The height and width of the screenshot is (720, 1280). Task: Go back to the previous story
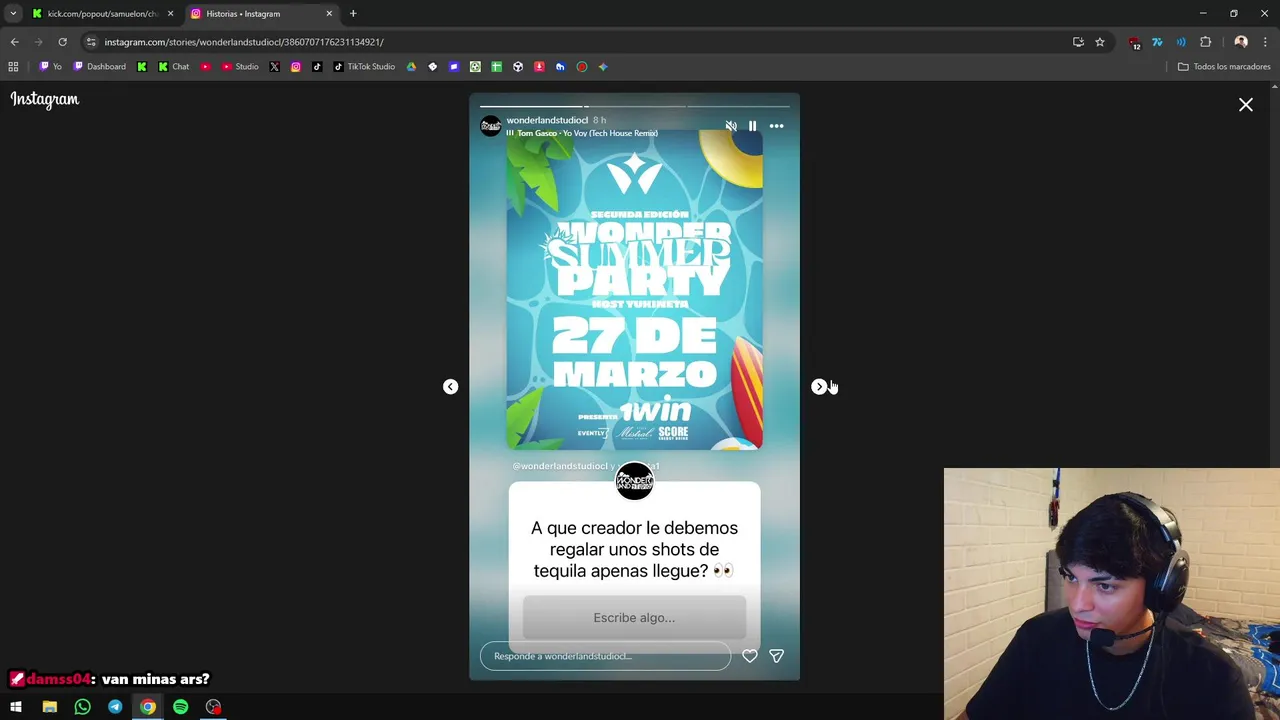(x=451, y=387)
